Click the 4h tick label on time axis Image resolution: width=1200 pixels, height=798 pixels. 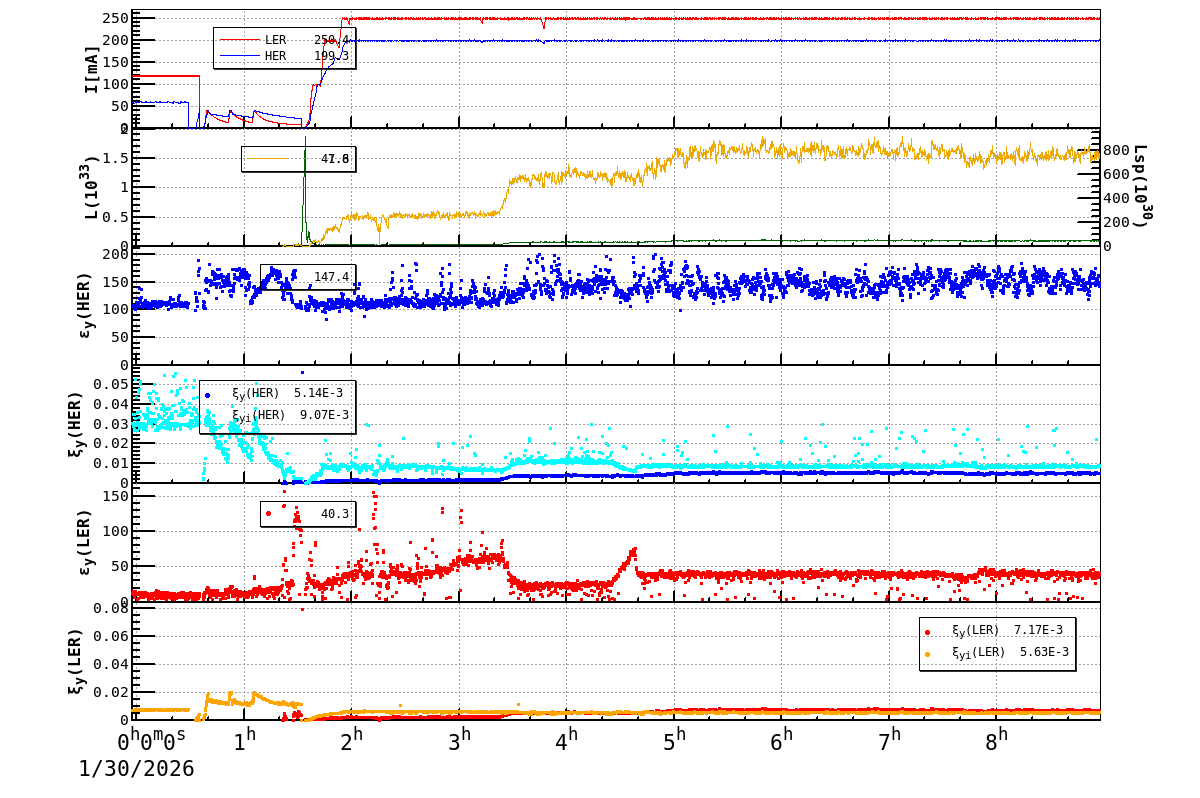point(567,737)
